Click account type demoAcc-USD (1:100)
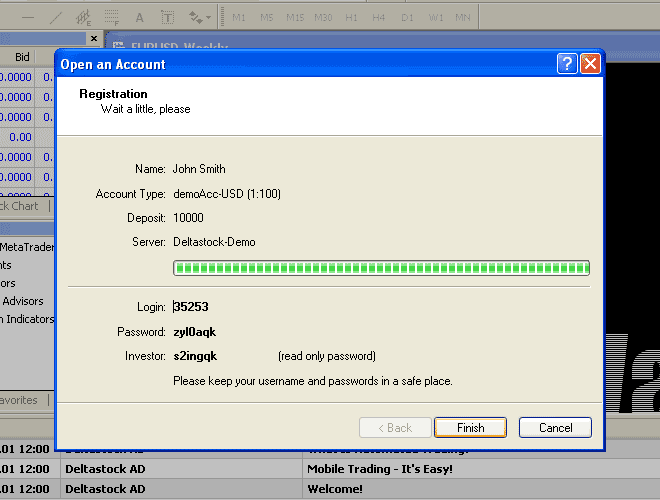The width and height of the screenshot is (660, 500). pyautogui.click(x=227, y=194)
